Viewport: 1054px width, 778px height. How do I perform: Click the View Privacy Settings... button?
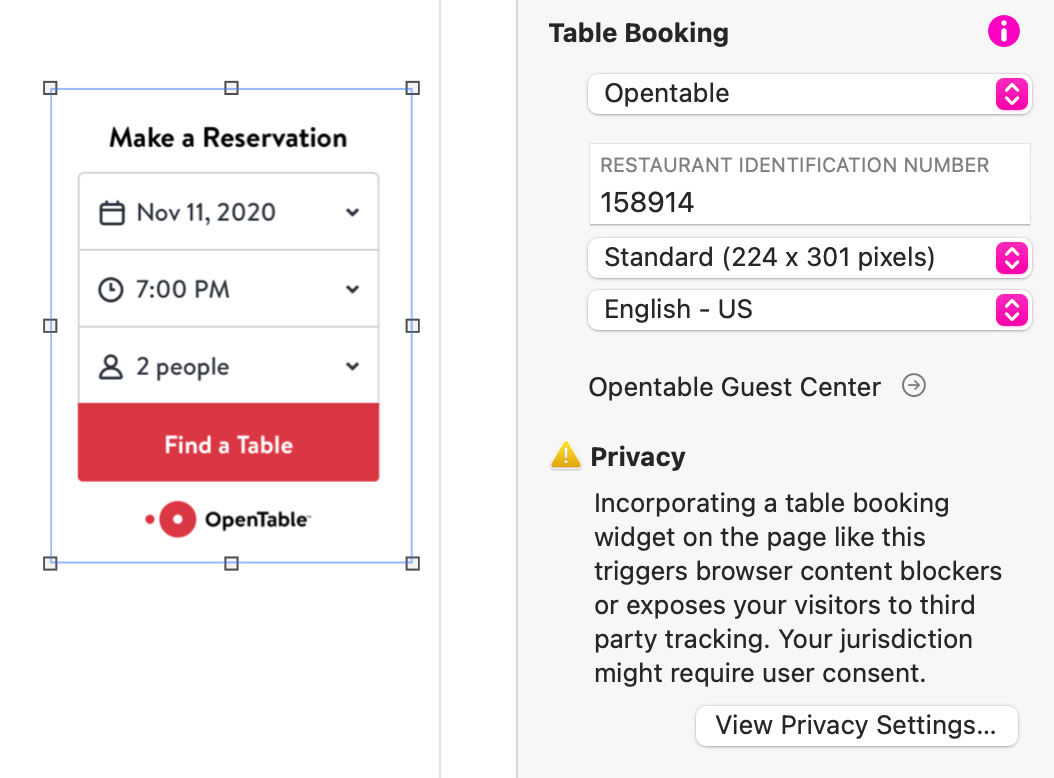pyautogui.click(x=856, y=725)
